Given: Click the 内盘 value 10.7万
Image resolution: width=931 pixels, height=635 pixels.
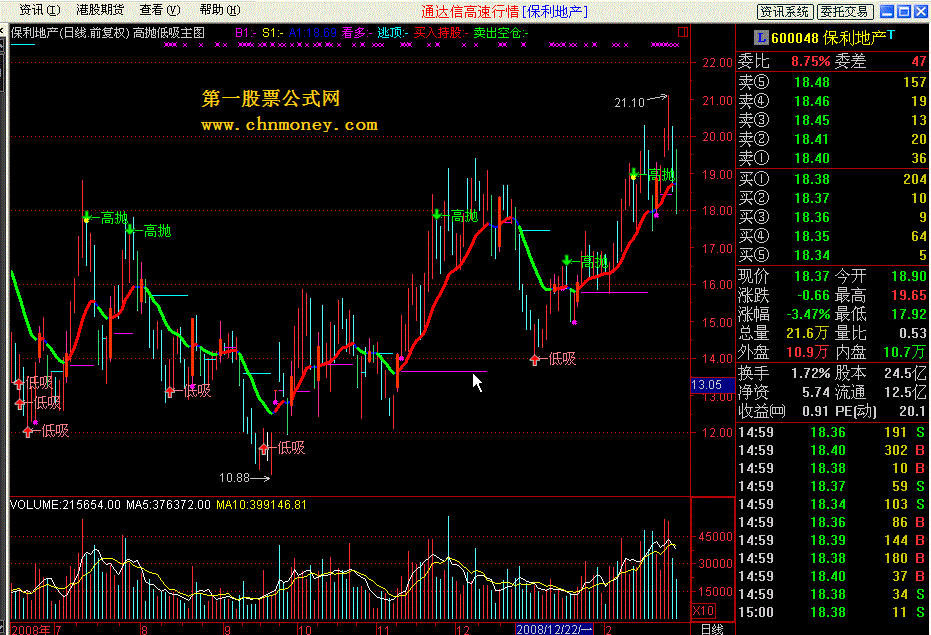Looking at the screenshot, I should click(905, 352).
